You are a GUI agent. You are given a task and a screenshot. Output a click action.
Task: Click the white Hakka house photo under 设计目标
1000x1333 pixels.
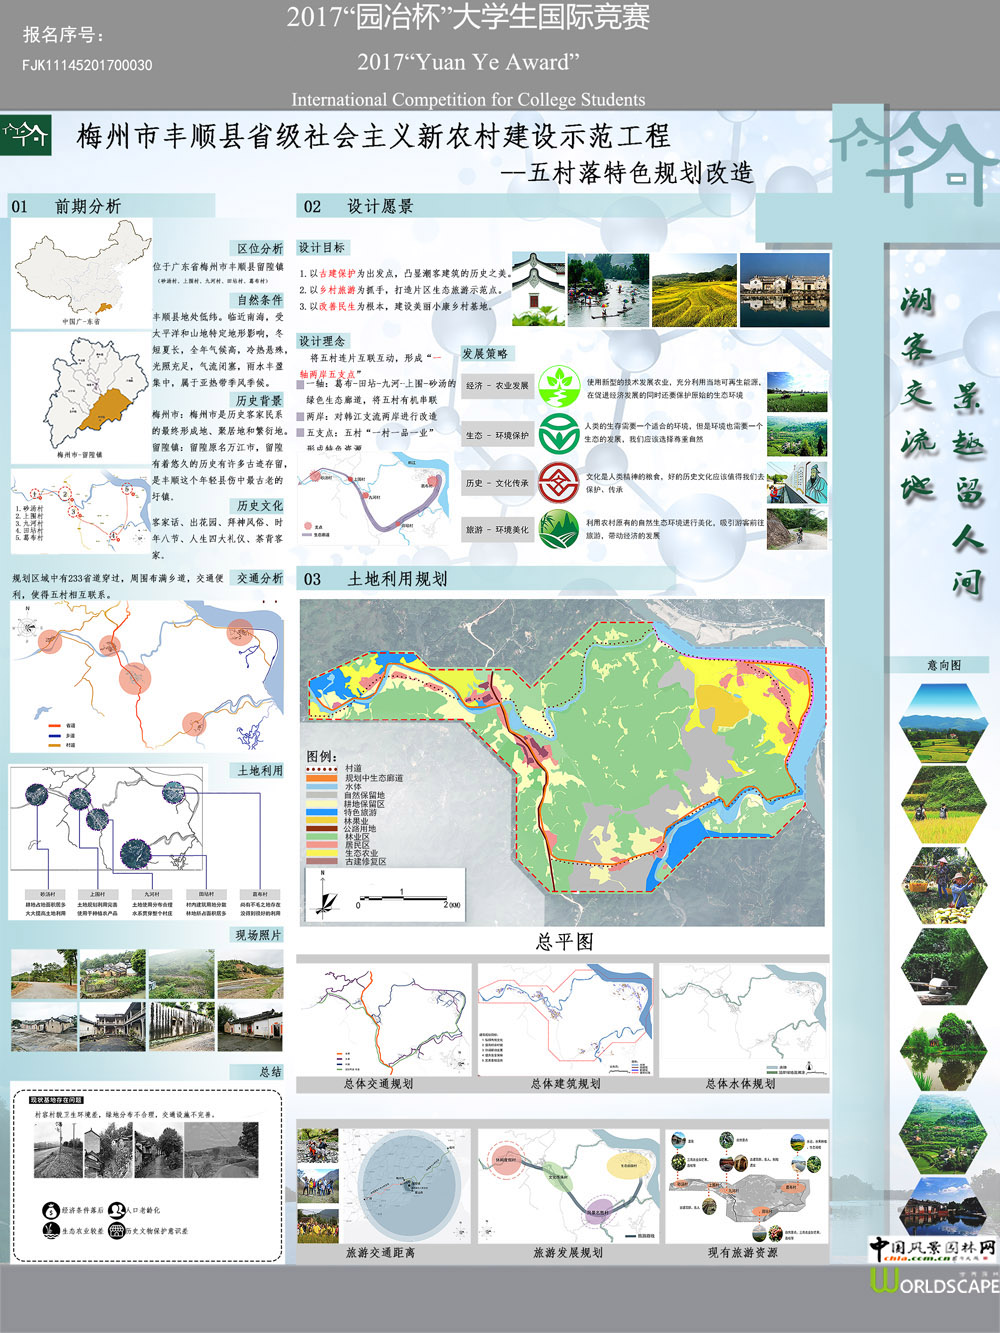538,289
